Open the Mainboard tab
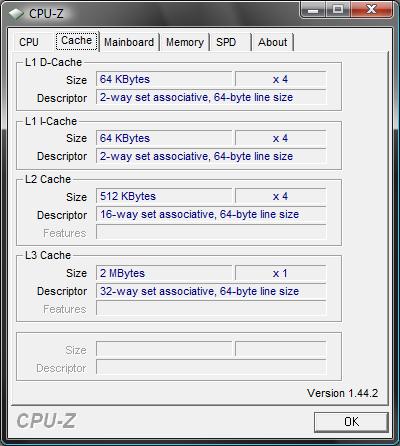 click(x=129, y=42)
